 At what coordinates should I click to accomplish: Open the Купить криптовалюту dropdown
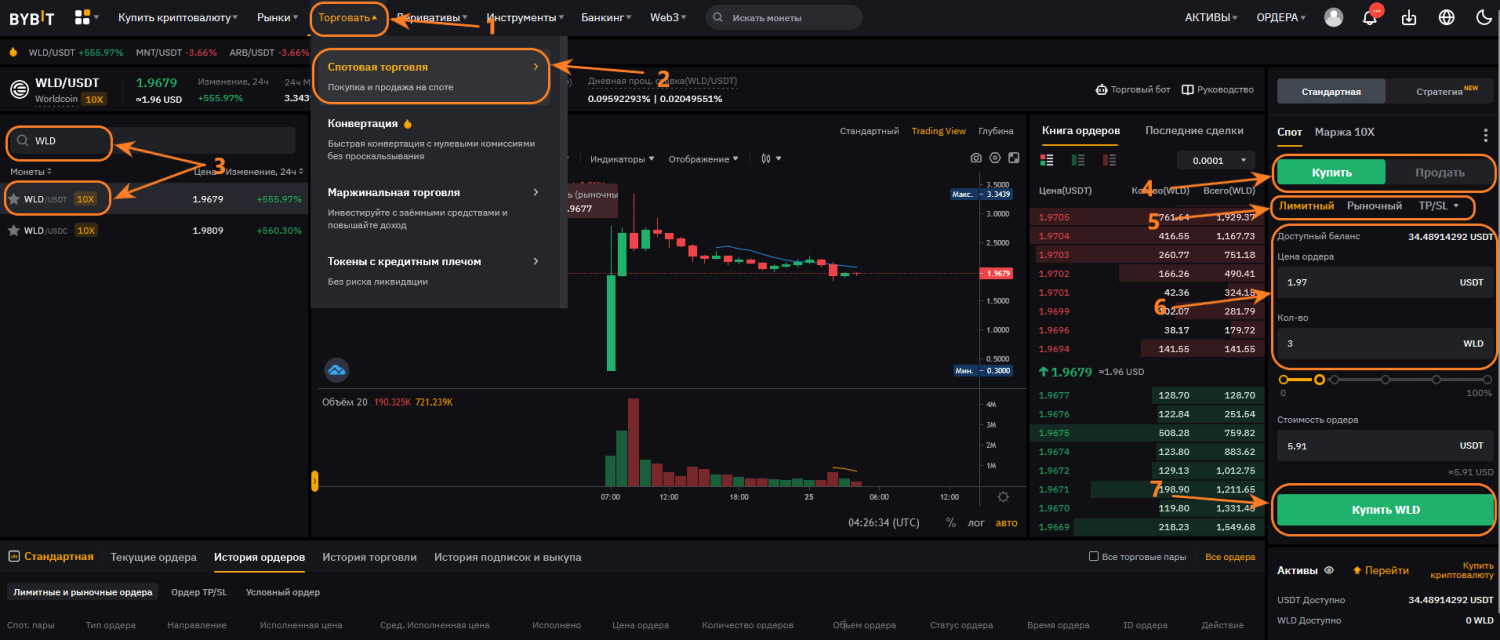[x=178, y=17]
